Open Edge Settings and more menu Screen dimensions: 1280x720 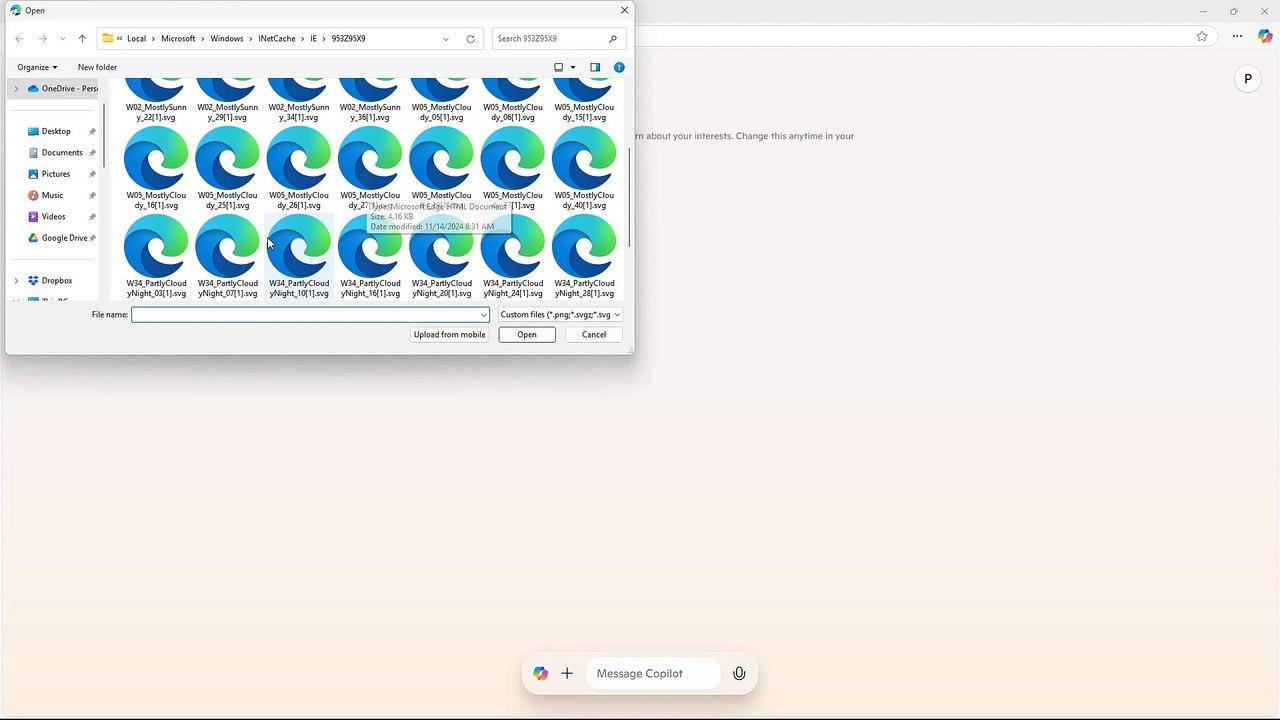click(x=1237, y=37)
